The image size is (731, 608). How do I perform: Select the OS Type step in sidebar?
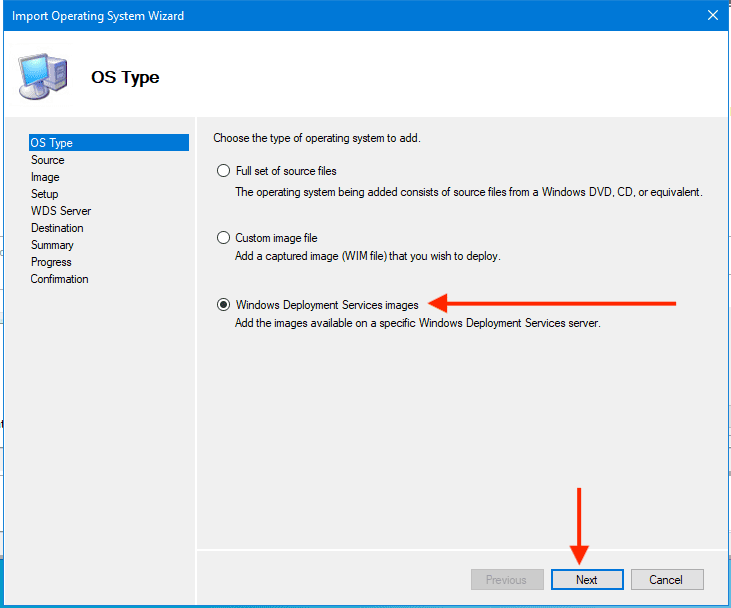click(109, 143)
